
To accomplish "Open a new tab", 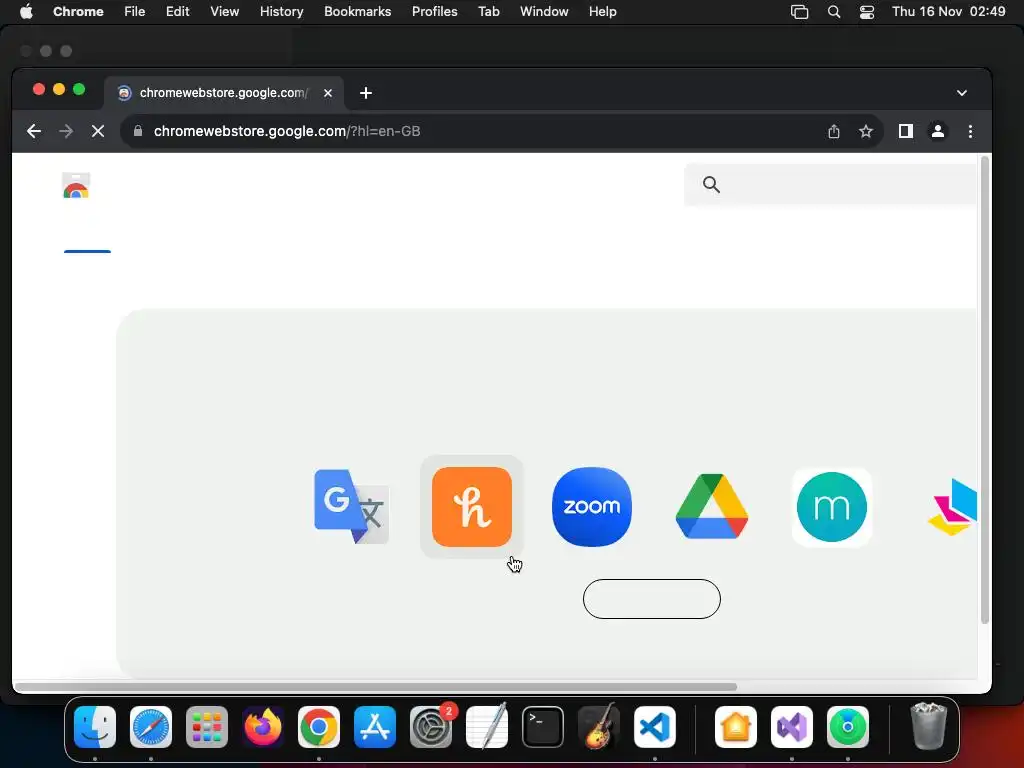I will (366, 93).
